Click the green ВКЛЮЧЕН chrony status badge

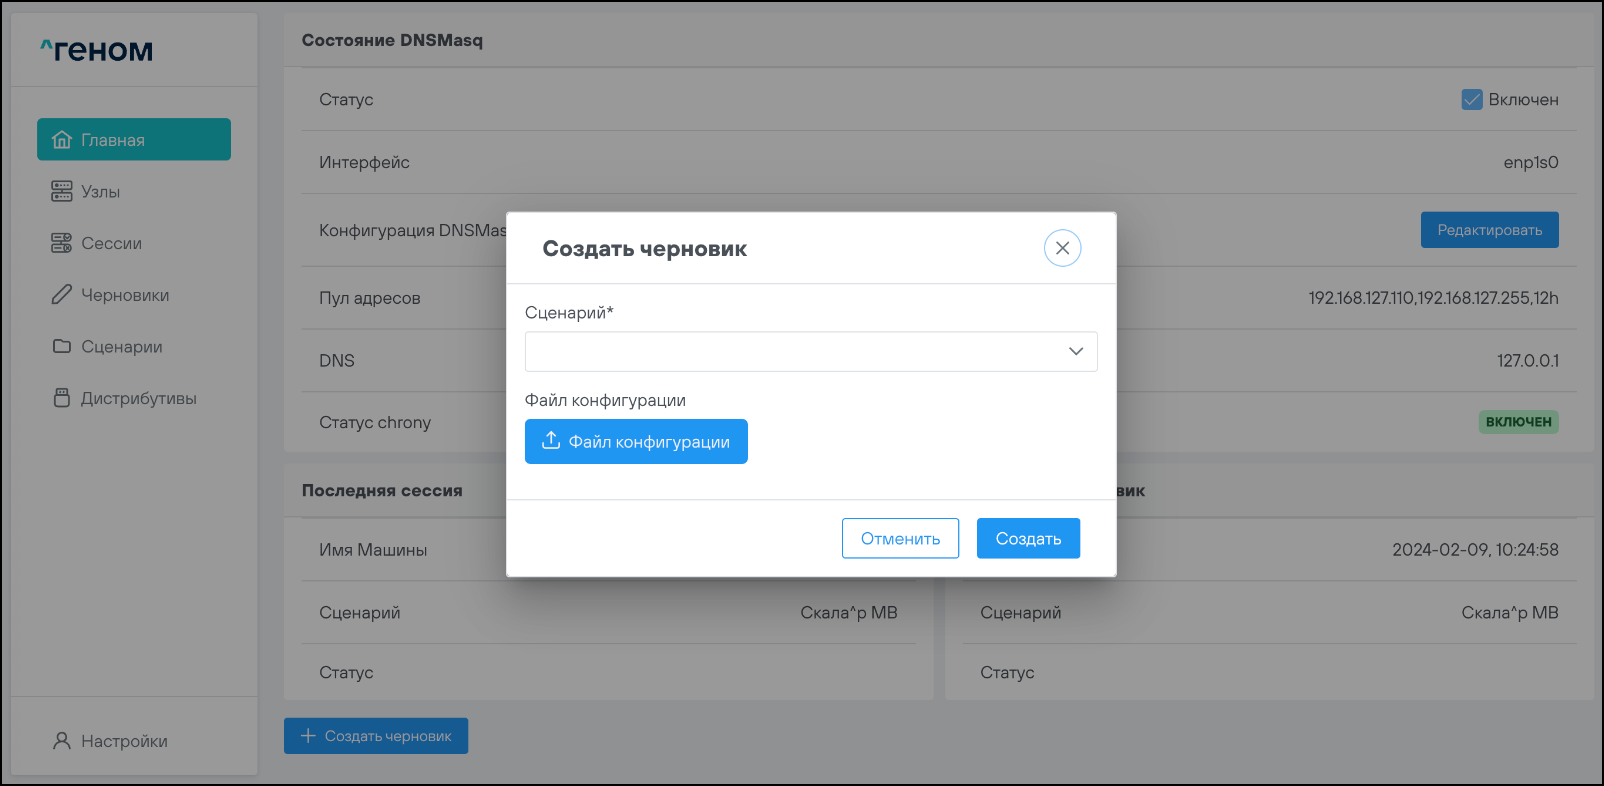[x=1518, y=422]
